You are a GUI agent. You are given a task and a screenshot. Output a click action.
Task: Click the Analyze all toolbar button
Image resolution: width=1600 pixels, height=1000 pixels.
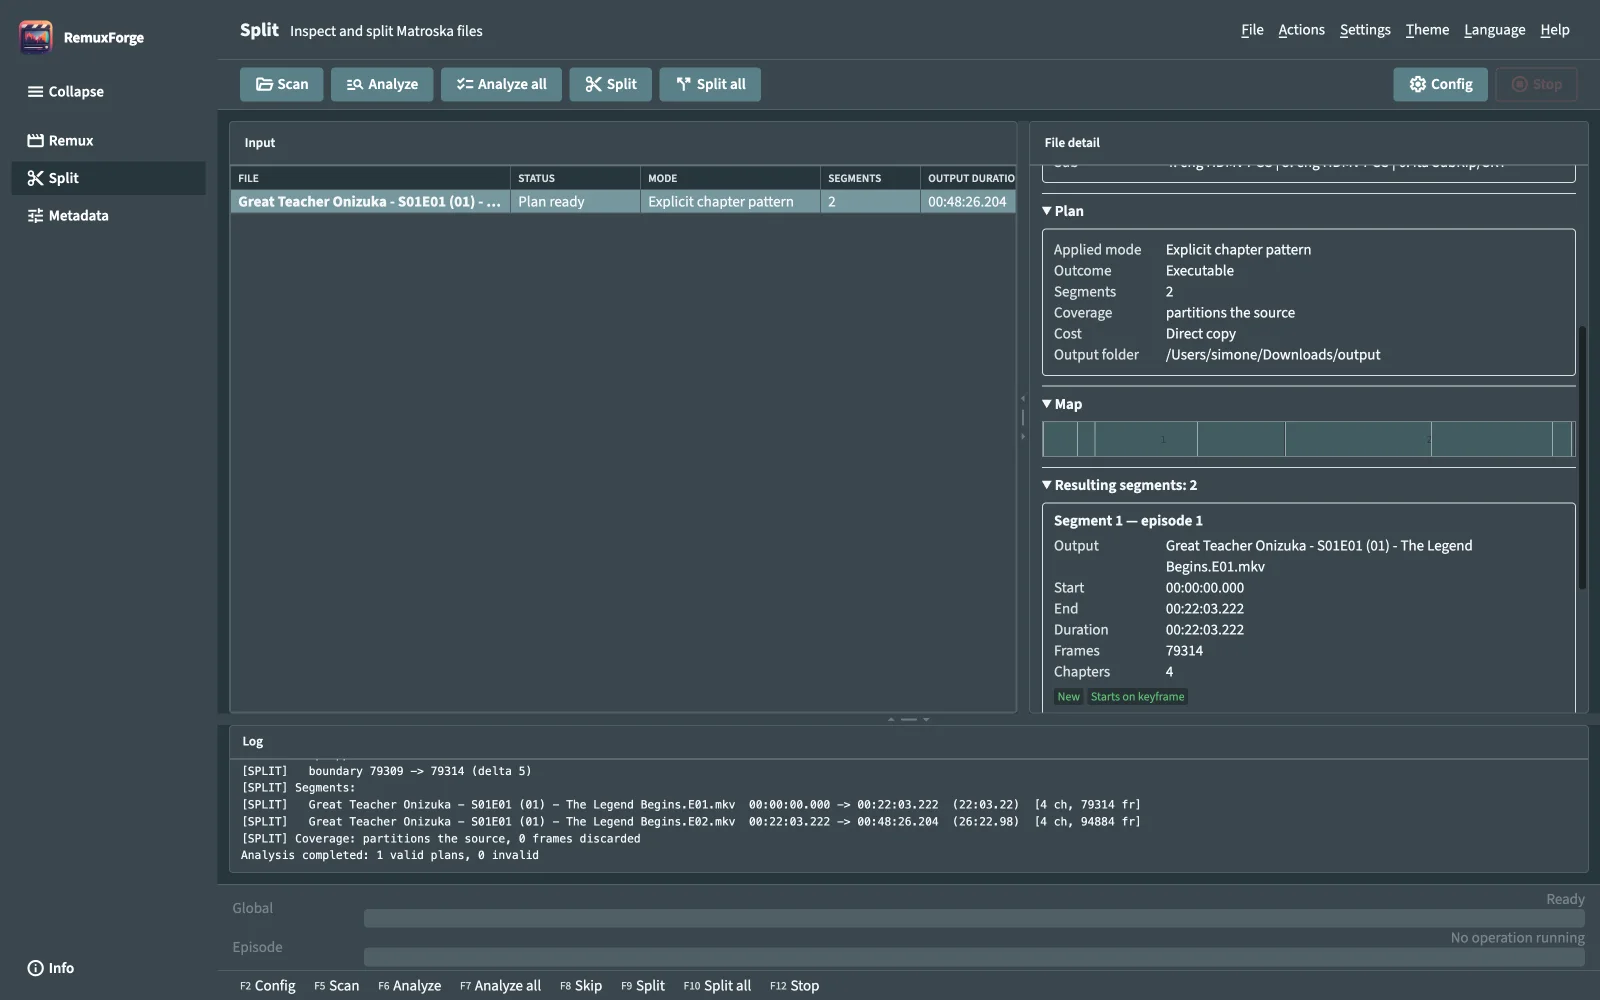coord(501,85)
